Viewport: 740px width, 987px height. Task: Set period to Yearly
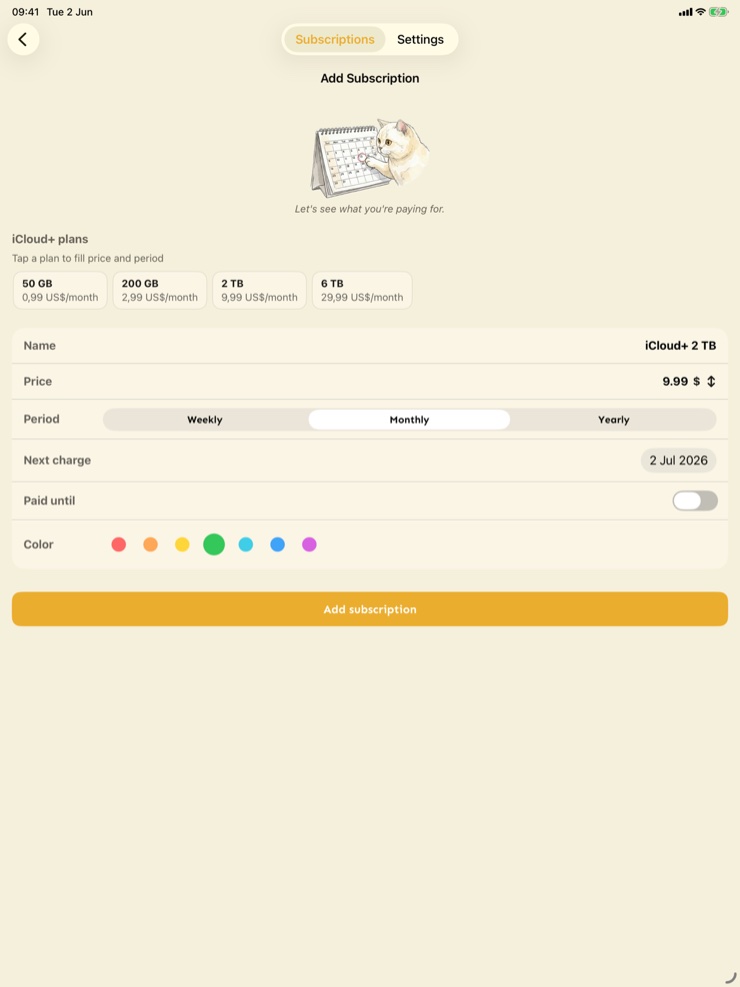point(614,420)
